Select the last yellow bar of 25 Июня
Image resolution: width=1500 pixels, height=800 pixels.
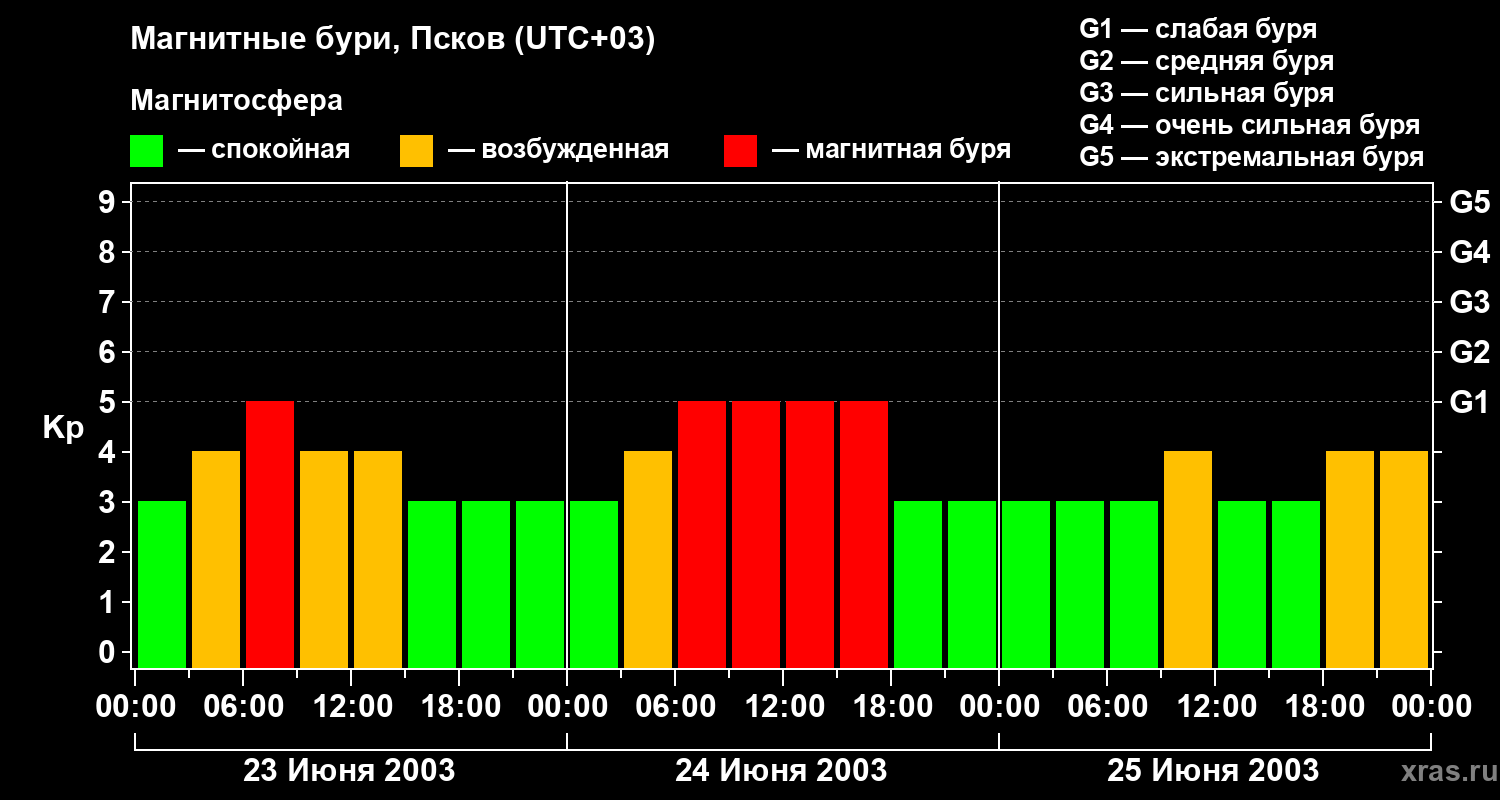(x=1404, y=559)
